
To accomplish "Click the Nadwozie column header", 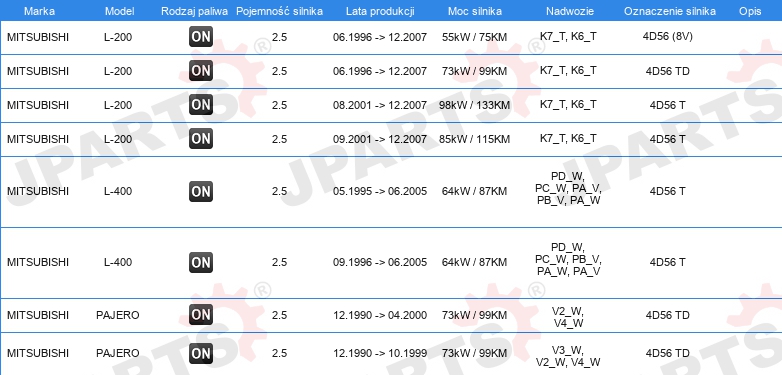I will coord(568,11).
